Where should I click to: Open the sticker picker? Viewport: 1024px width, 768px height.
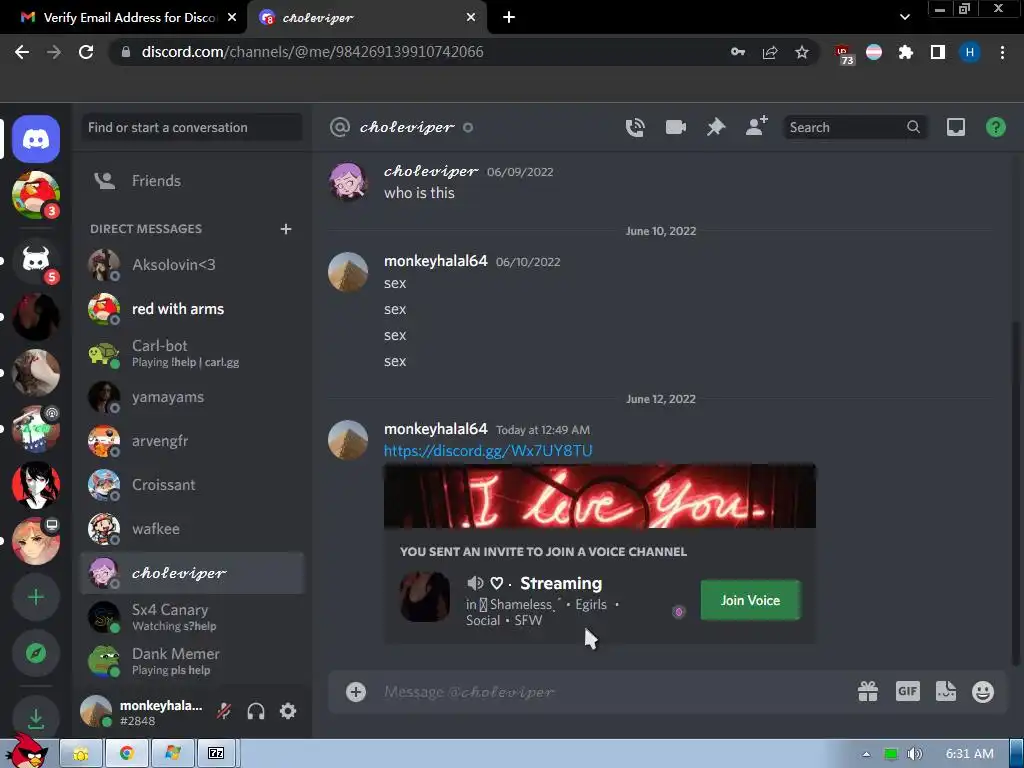point(946,691)
